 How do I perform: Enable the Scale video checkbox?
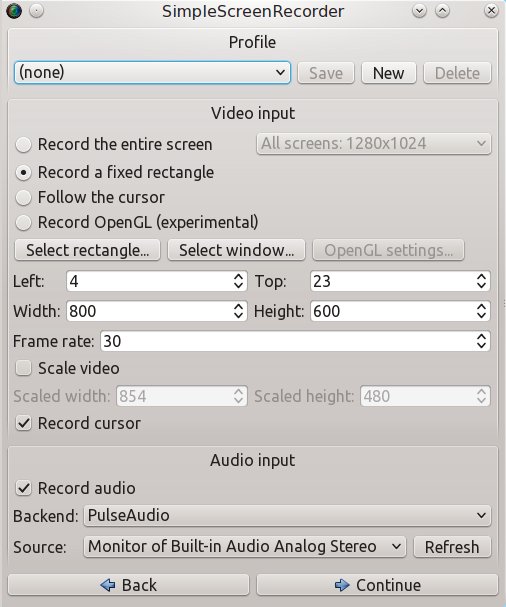coord(67,368)
